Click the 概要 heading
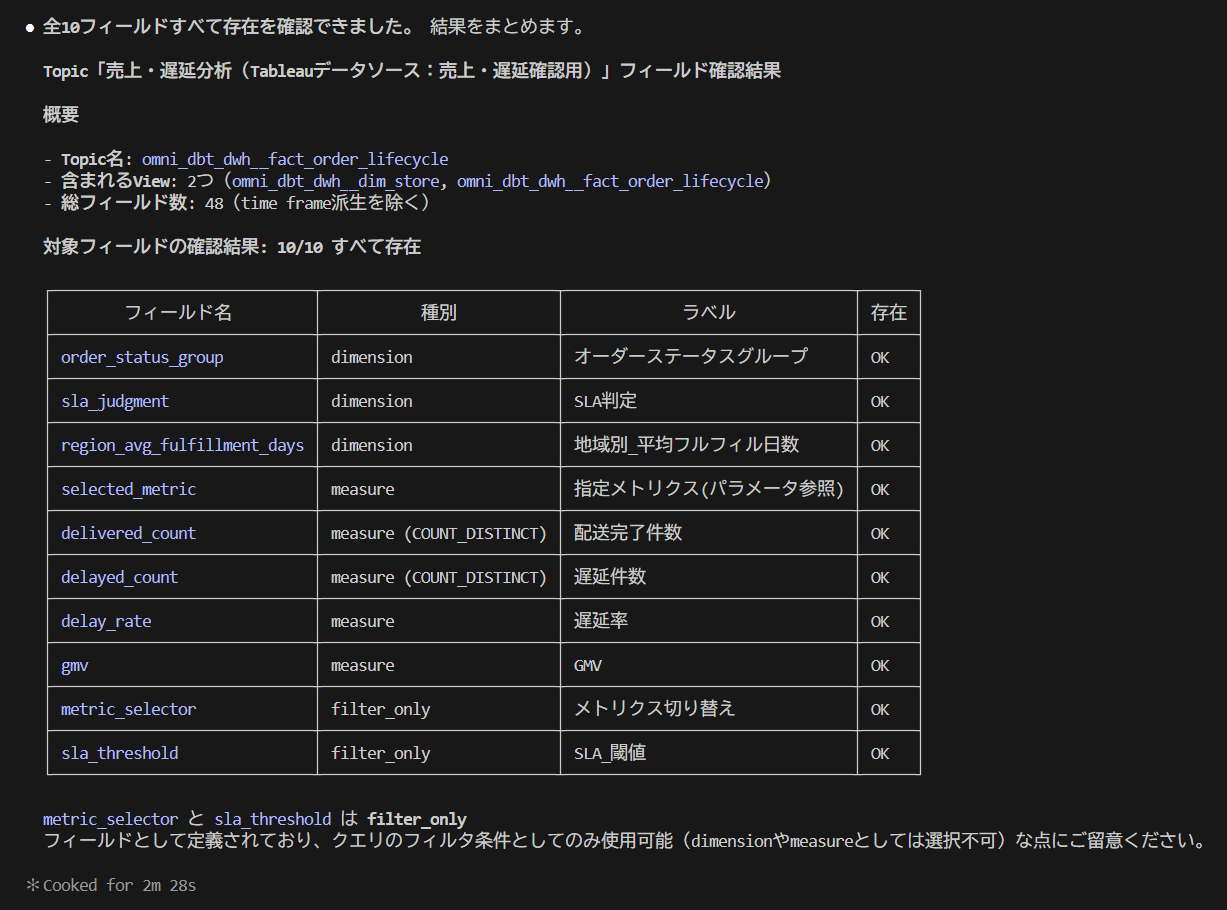Screen dimensions: 1227x910 coord(61,115)
